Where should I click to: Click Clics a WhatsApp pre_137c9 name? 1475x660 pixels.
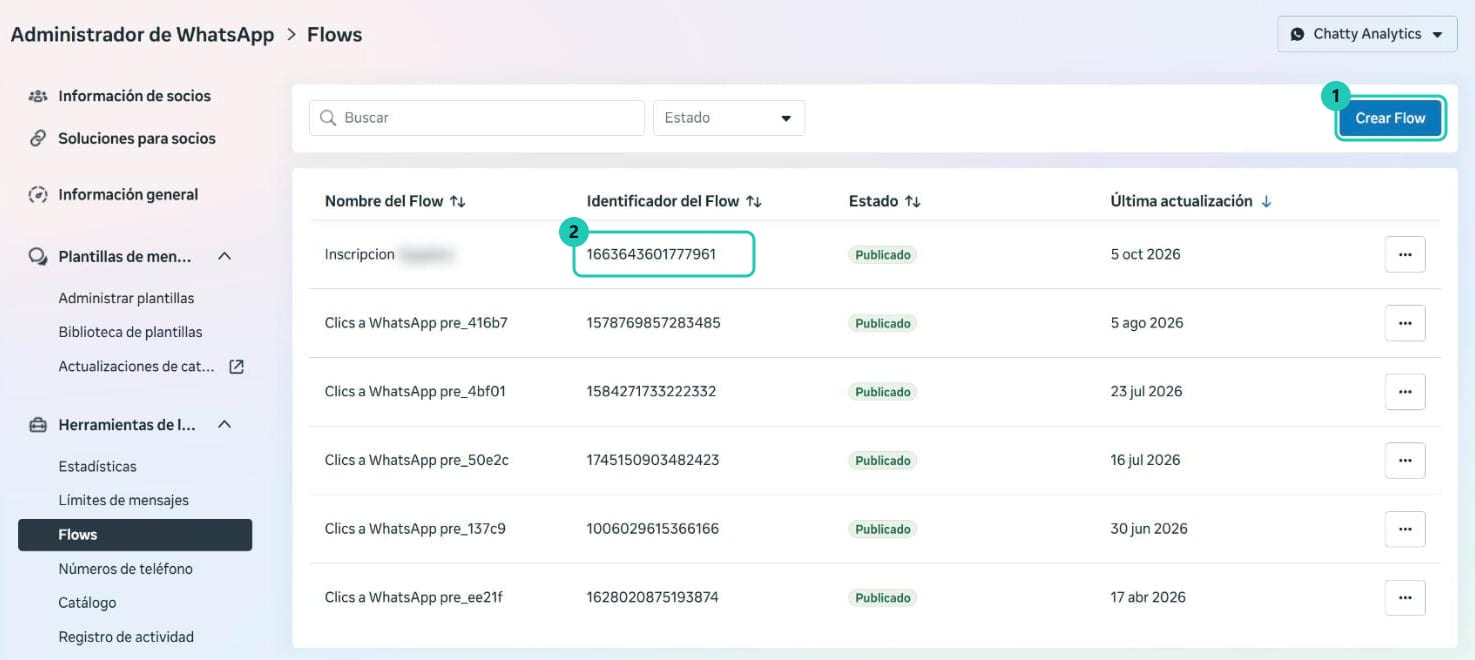(x=415, y=529)
